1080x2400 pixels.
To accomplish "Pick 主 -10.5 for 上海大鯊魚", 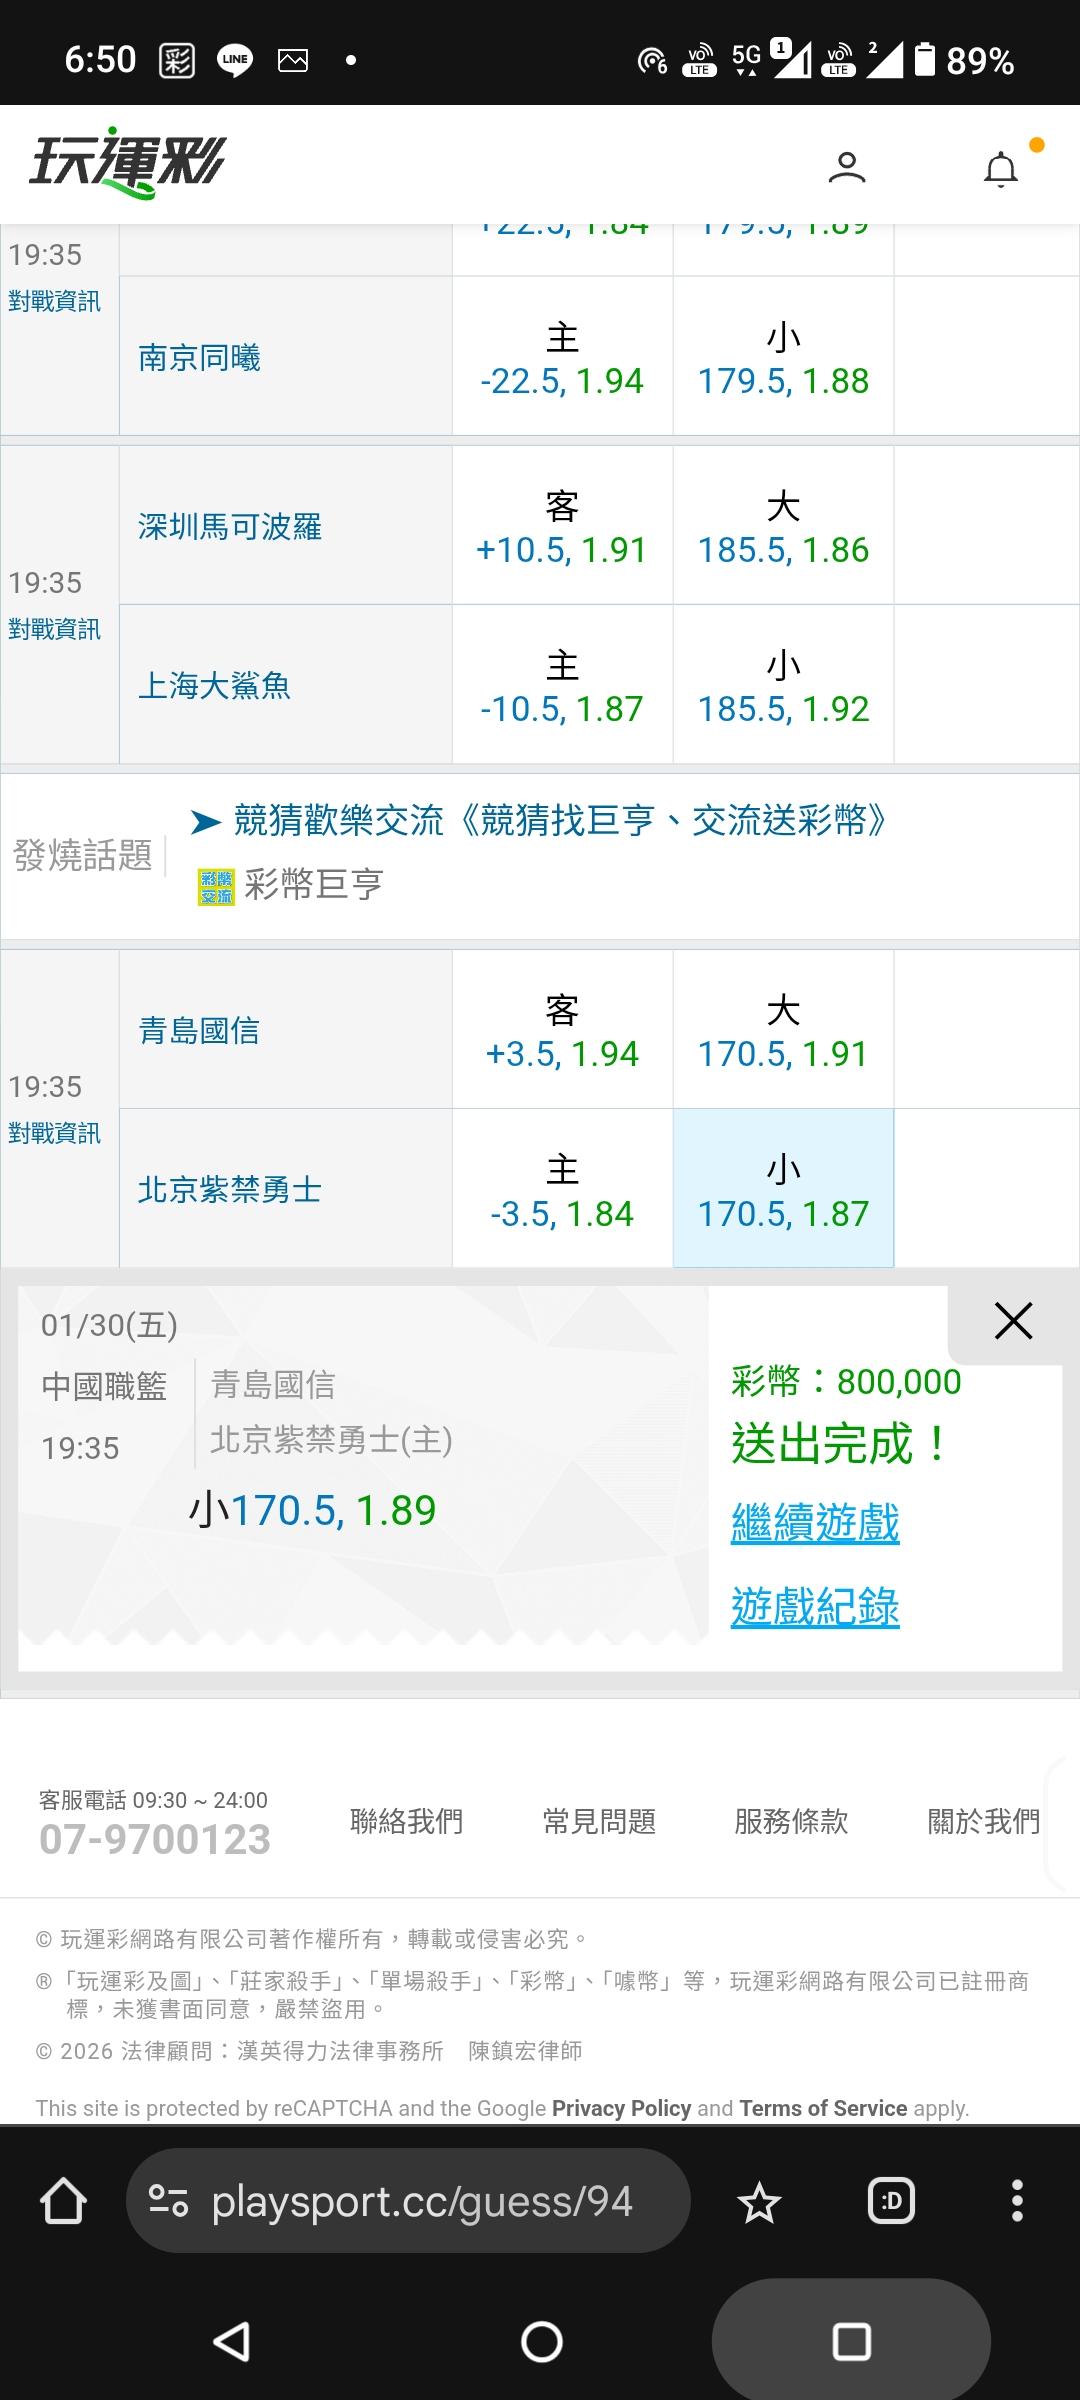I will tap(562, 685).
